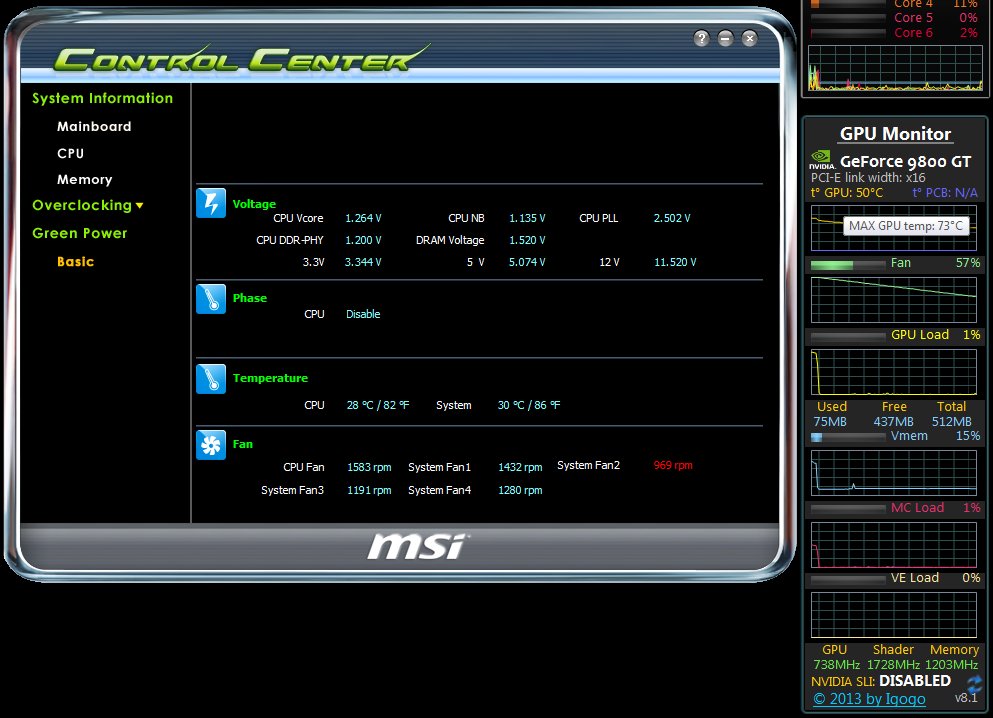Click the PCI-E link width: x16 text

868,178
